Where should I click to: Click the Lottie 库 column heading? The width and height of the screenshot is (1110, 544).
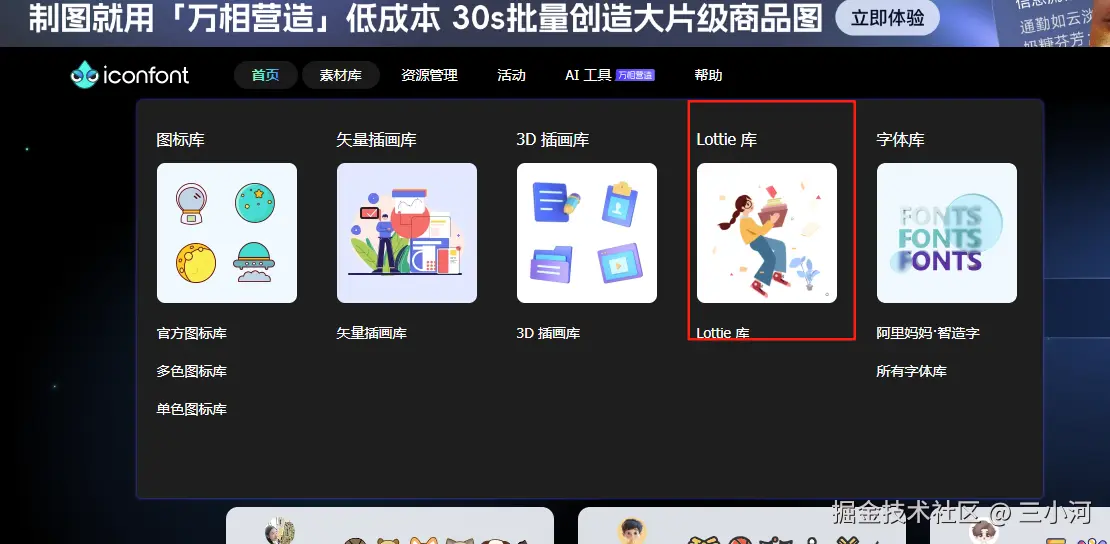tap(726, 140)
